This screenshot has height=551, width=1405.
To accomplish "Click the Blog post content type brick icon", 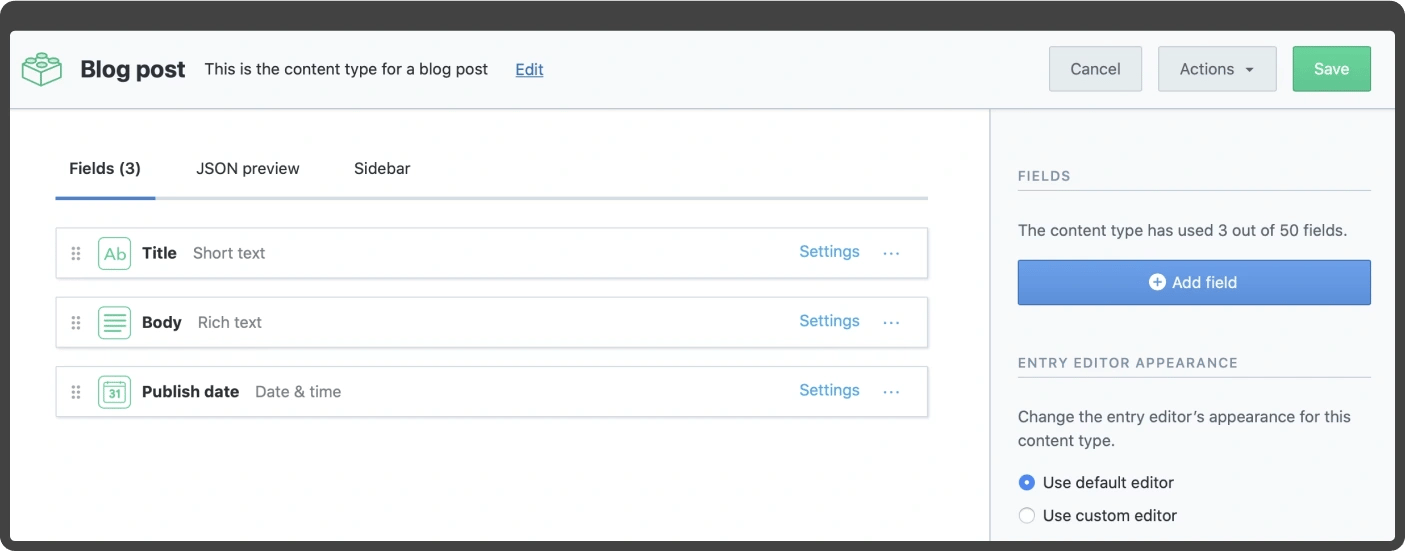I will 42,69.
